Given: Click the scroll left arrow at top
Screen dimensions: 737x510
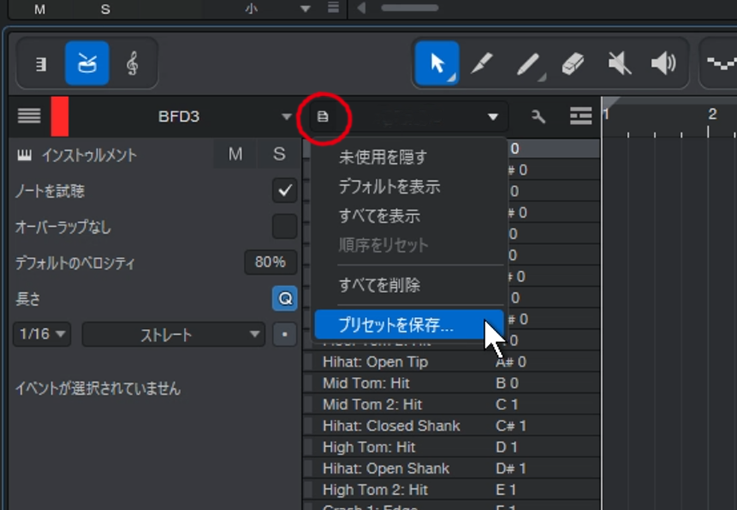Looking at the screenshot, I should pos(361,8).
